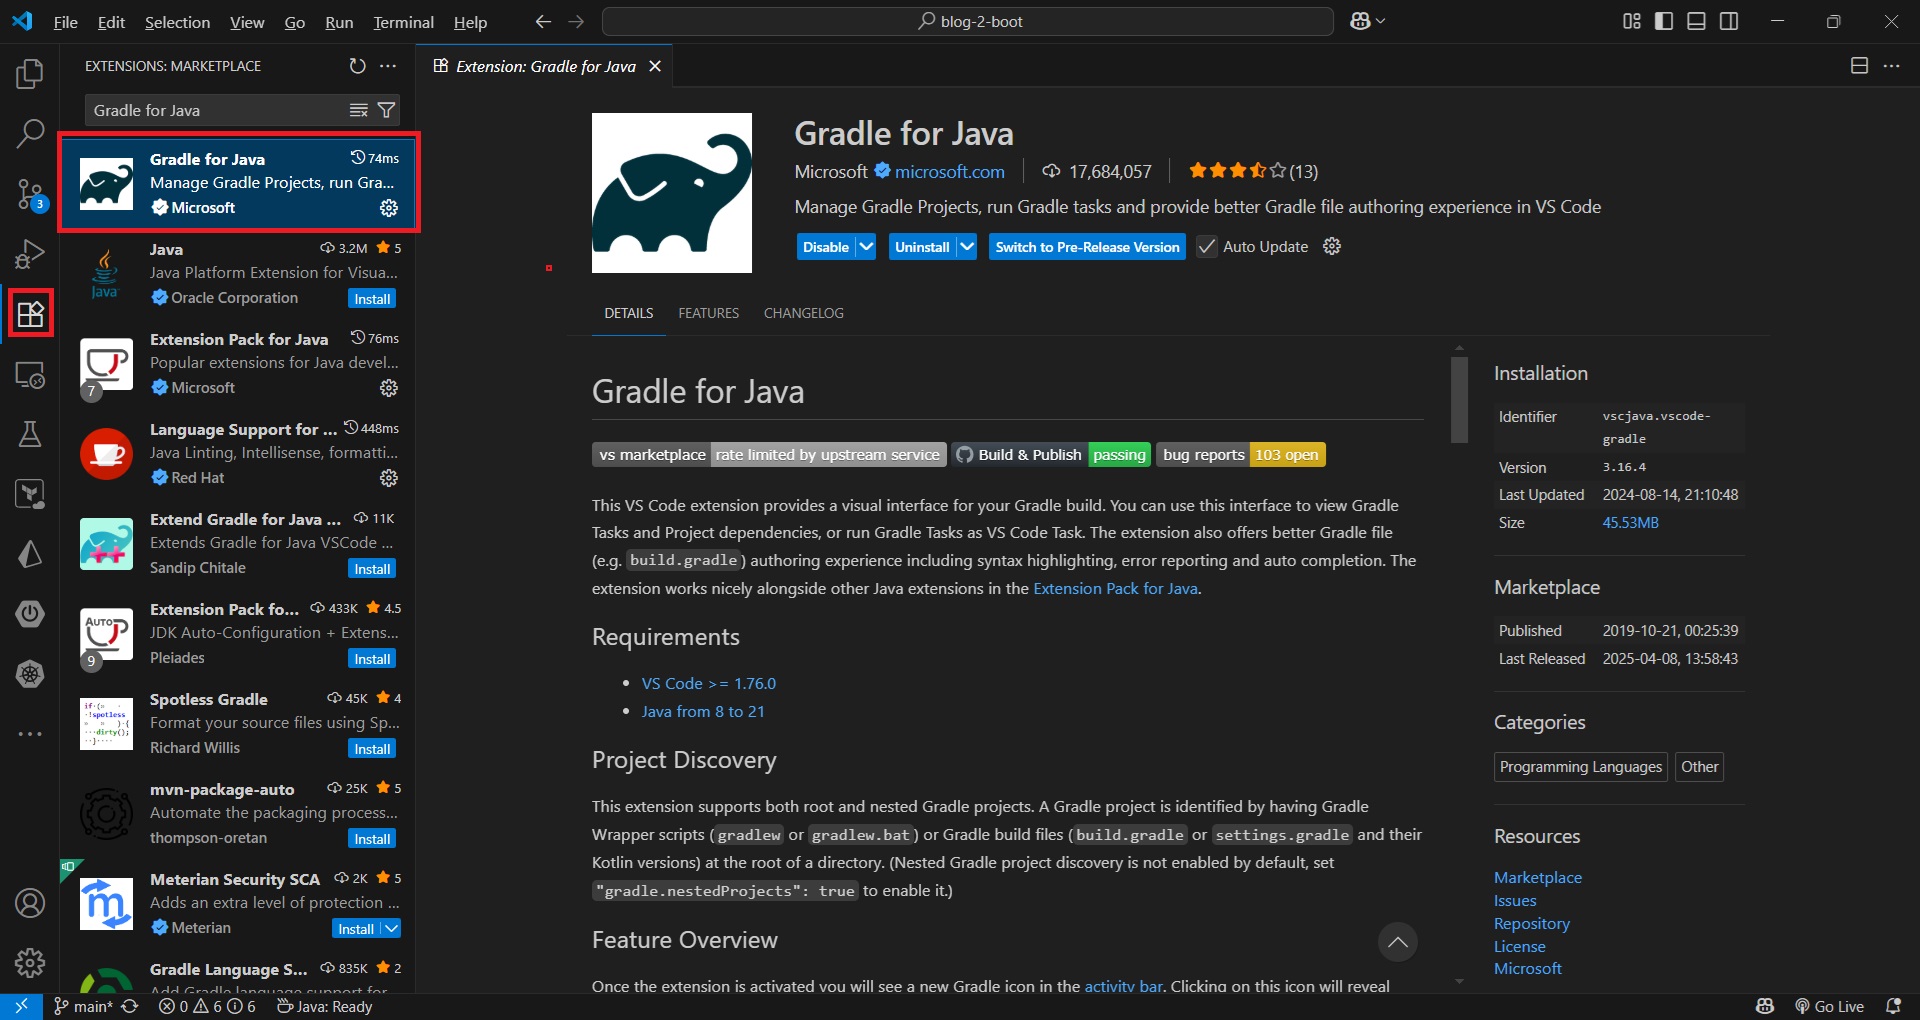The width and height of the screenshot is (1920, 1020).
Task: Install the Java extension by Oracle
Action: click(372, 299)
